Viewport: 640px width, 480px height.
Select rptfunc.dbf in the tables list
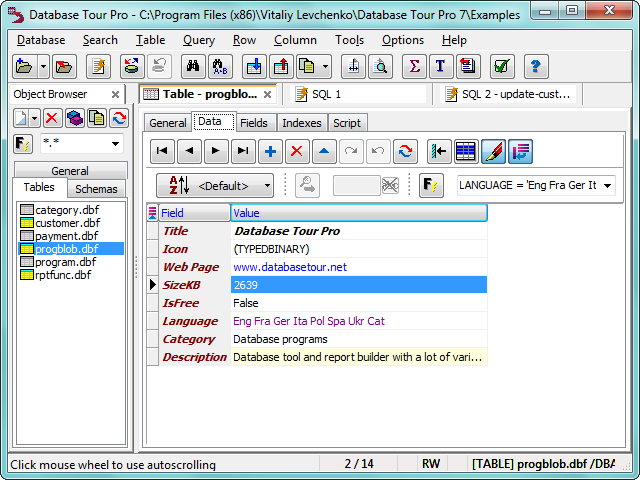pos(63,275)
